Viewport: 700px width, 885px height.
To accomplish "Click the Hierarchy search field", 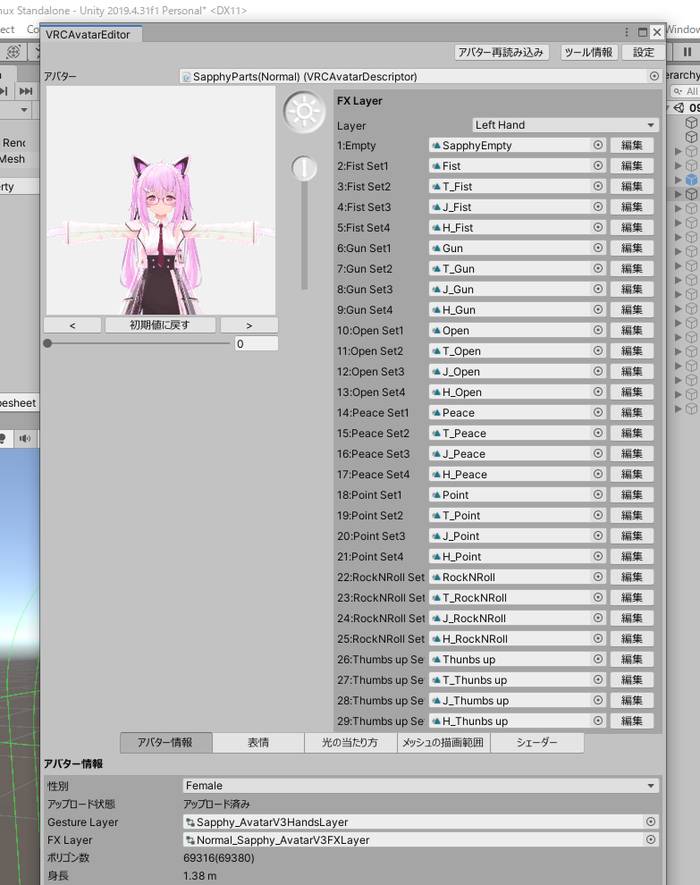I will (x=685, y=91).
